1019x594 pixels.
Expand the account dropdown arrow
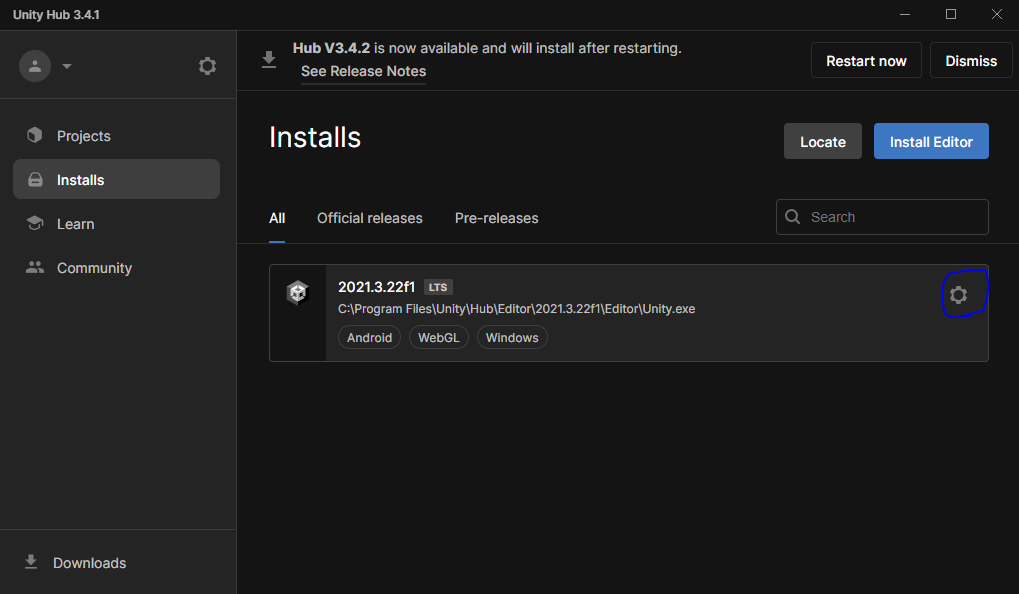coord(67,66)
